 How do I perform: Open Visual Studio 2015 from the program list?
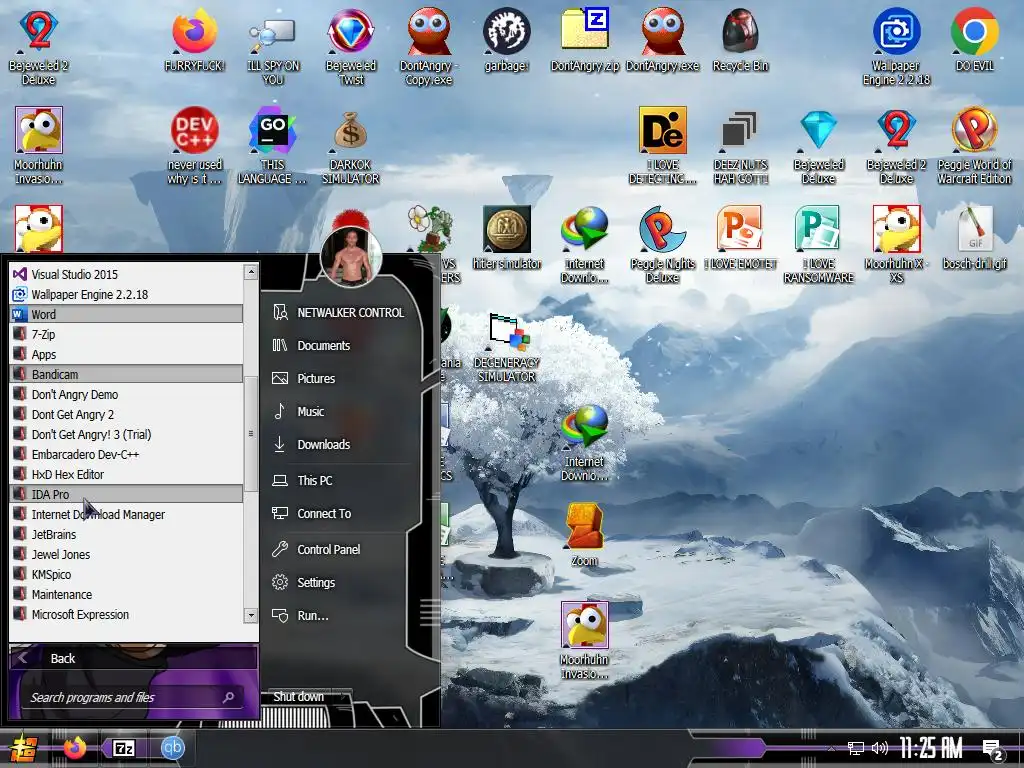127,274
